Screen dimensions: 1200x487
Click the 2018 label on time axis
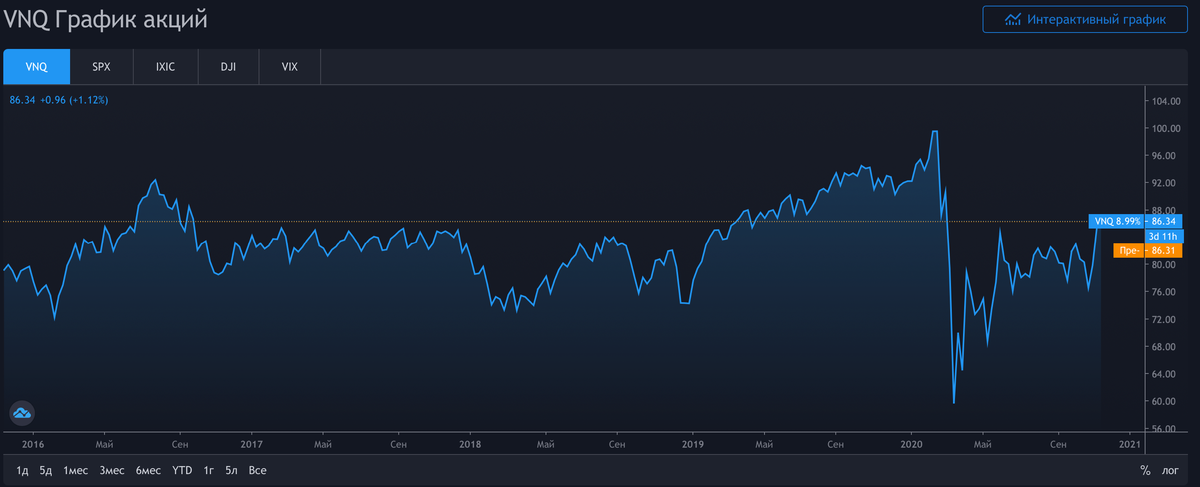pos(471,443)
